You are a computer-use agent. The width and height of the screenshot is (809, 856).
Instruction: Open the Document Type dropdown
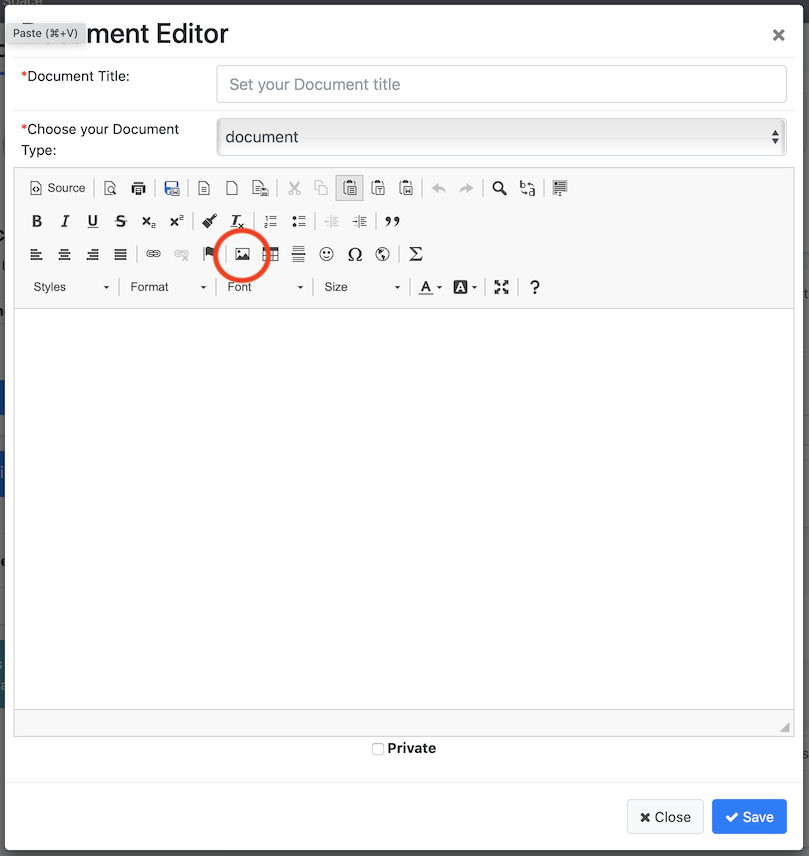501,137
